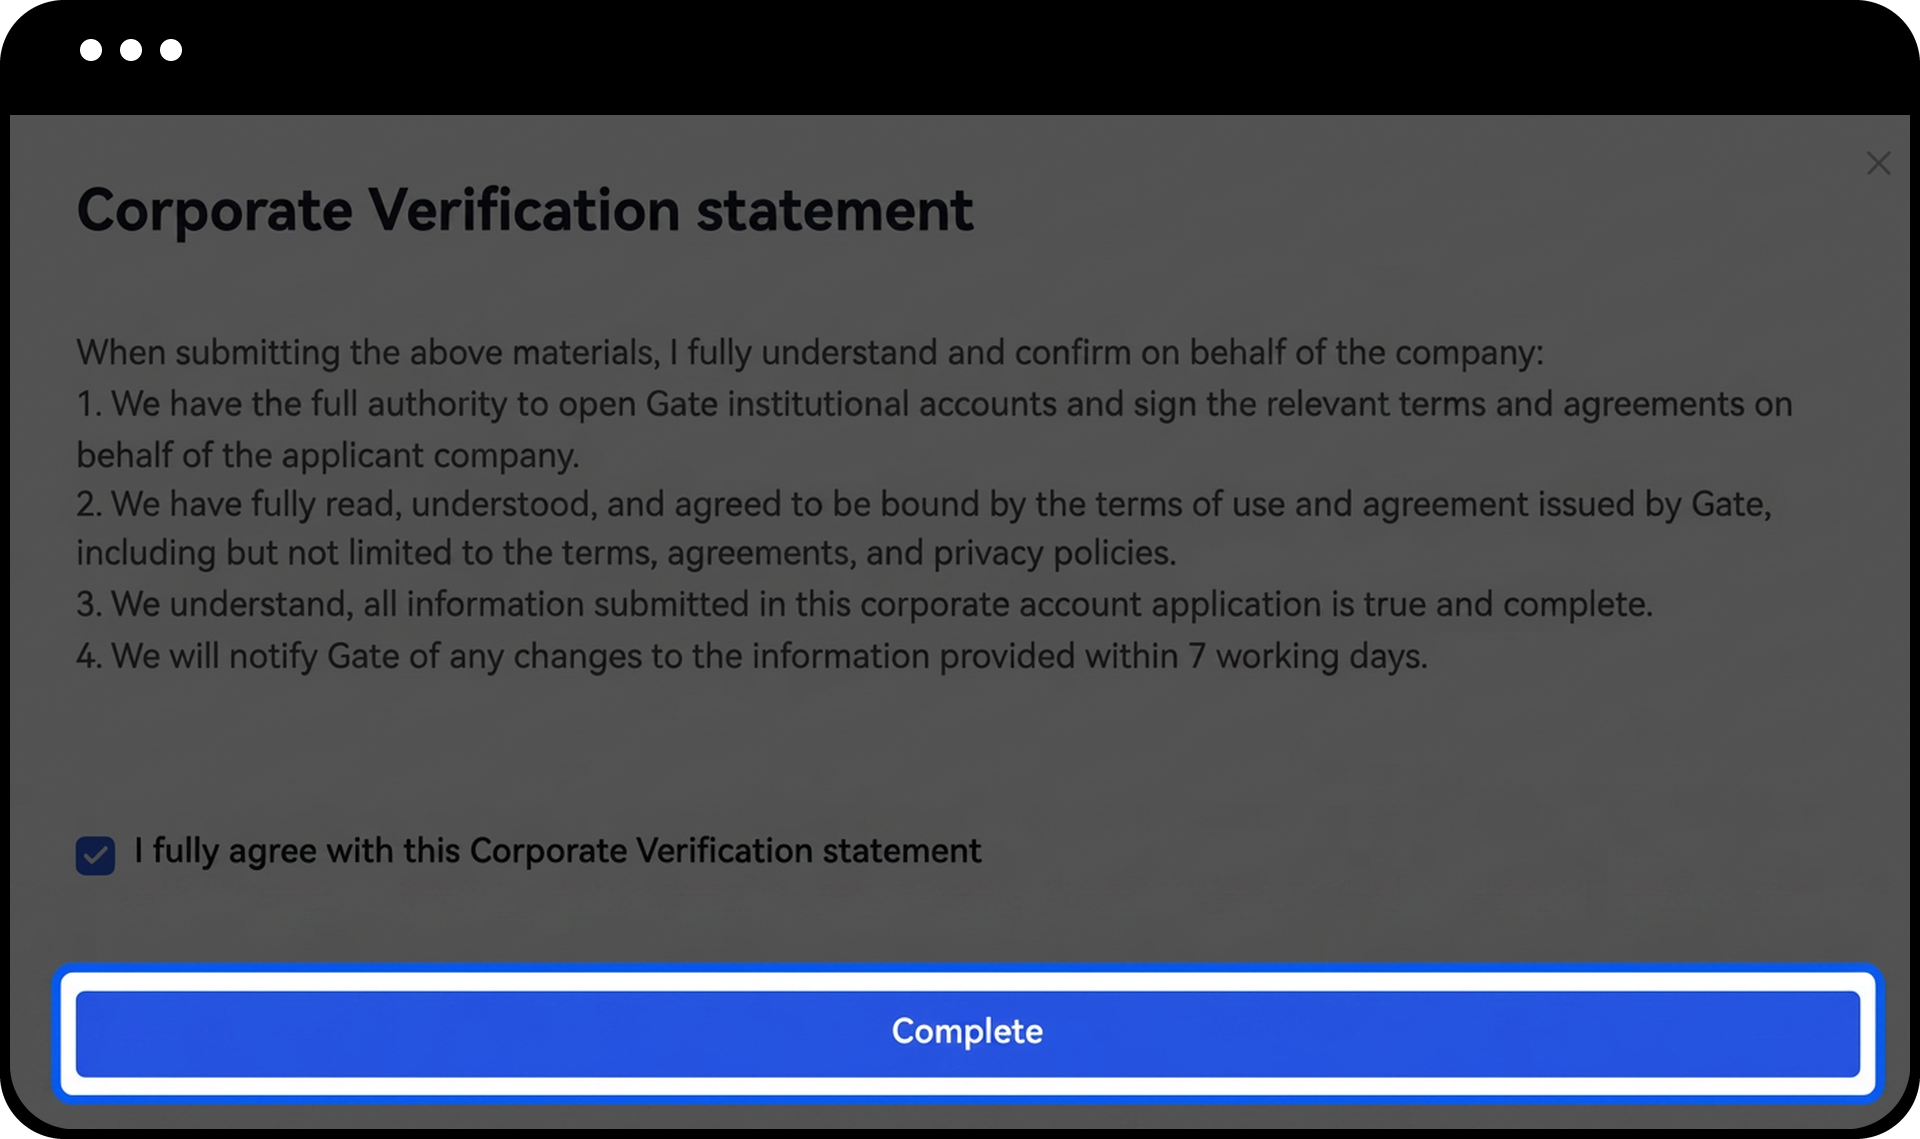Click statement 2 line about terms of use
The image size is (1920, 1139).
pyautogui.click(x=923, y=504)
